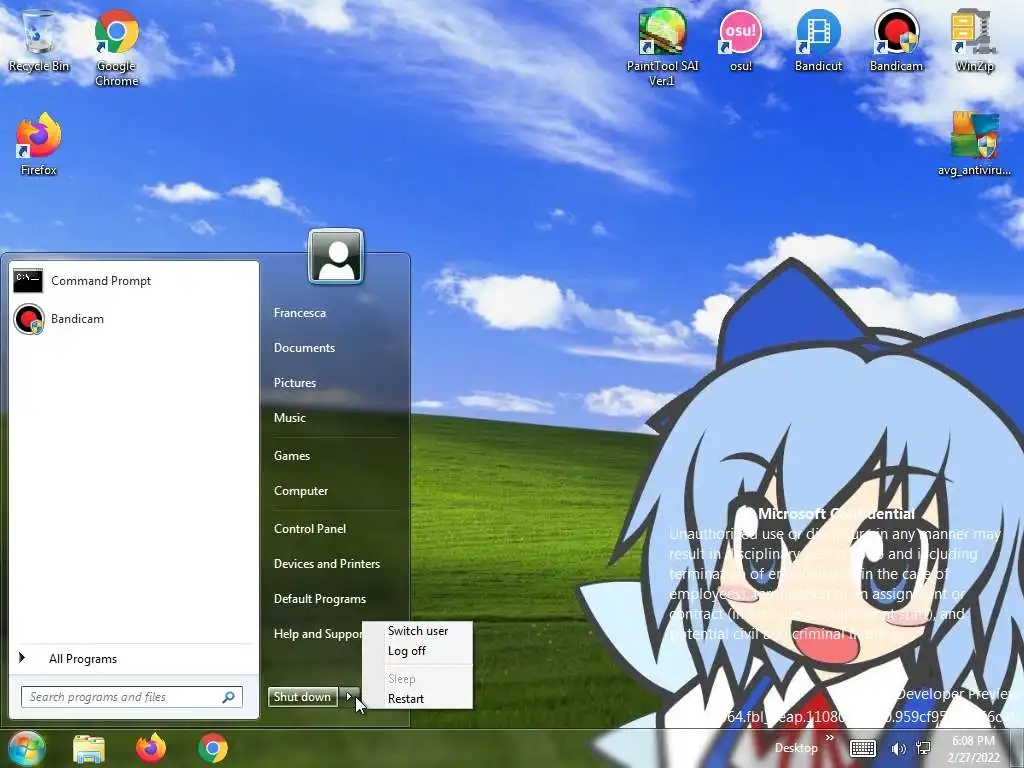This screenshot has width=1024, height=768.
Task: Open network icon in system tray
Action: (x=923, y=748)
